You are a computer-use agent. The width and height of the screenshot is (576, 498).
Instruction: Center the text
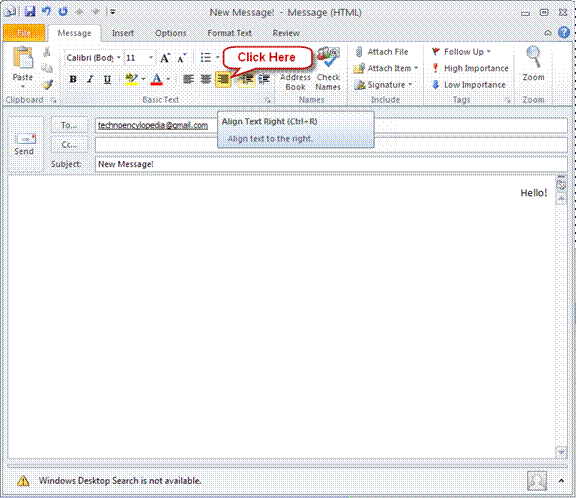206,79
